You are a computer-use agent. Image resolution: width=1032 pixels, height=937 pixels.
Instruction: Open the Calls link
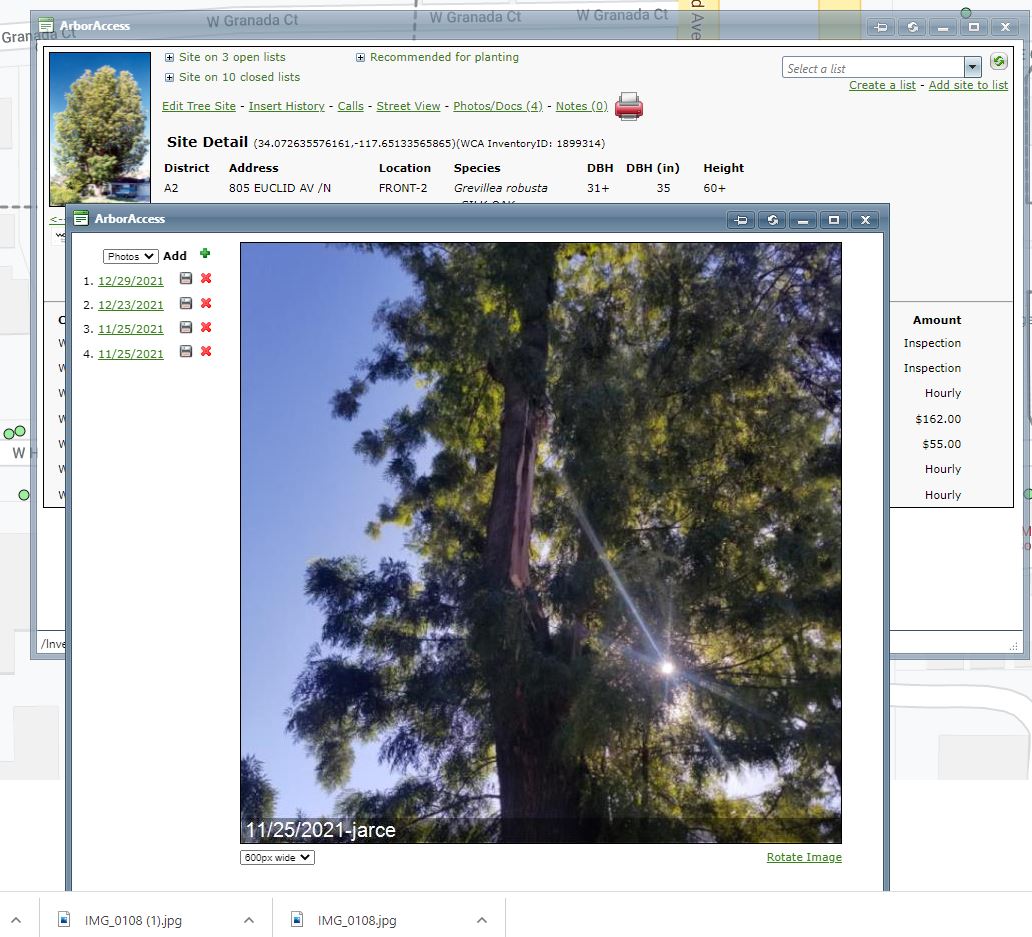coord(350,106)
